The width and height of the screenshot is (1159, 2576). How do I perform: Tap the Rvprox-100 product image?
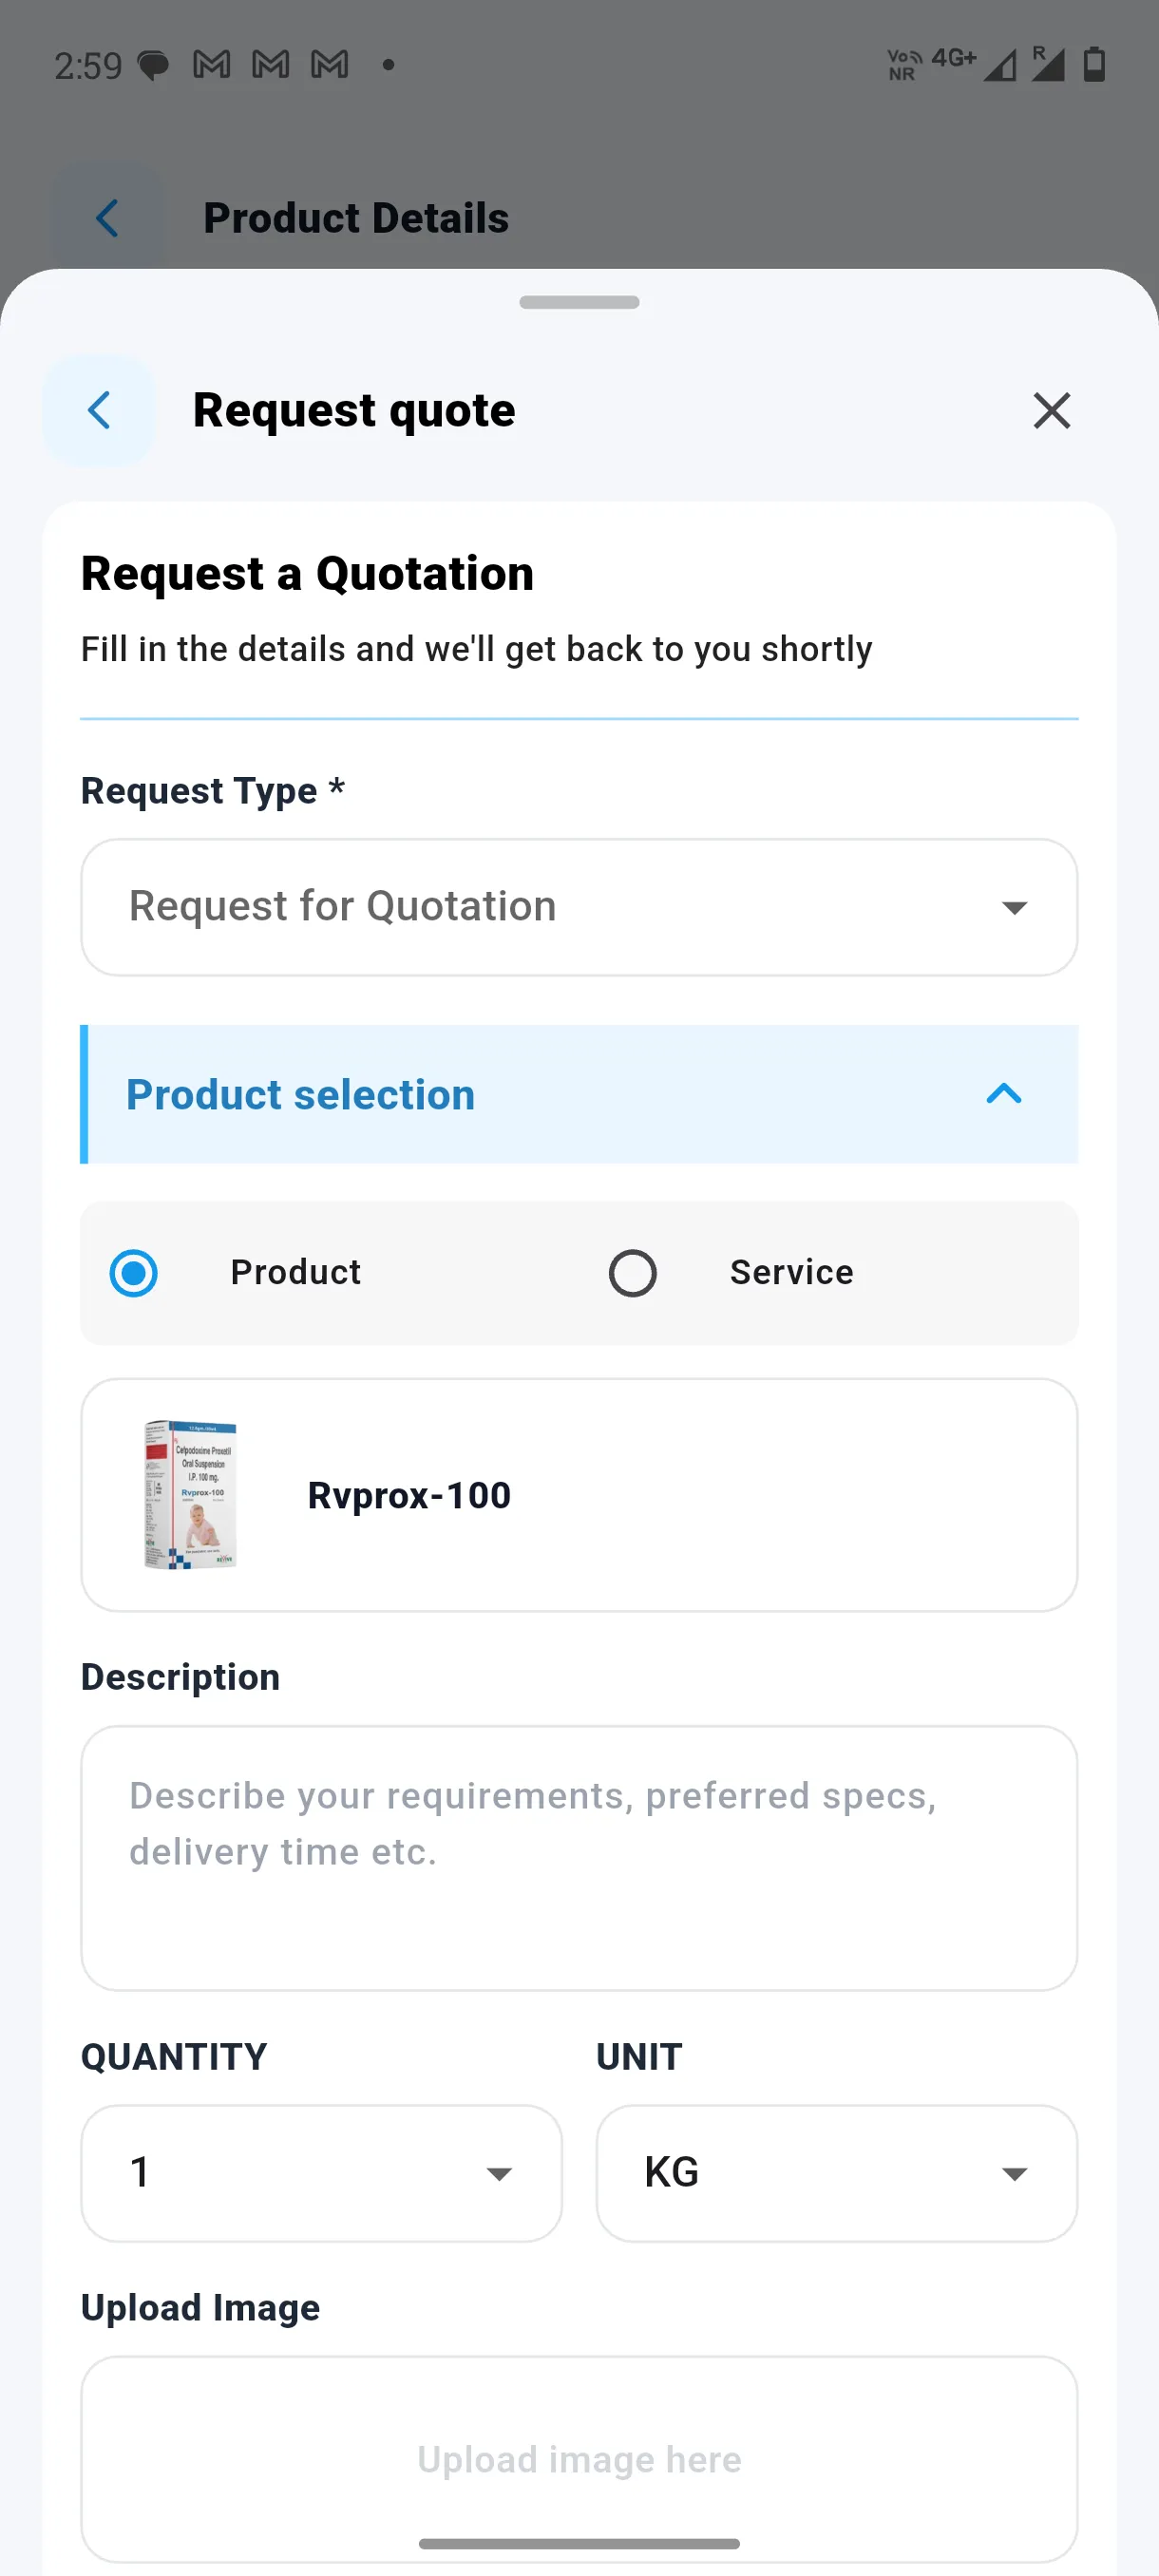coord(190,1494)
